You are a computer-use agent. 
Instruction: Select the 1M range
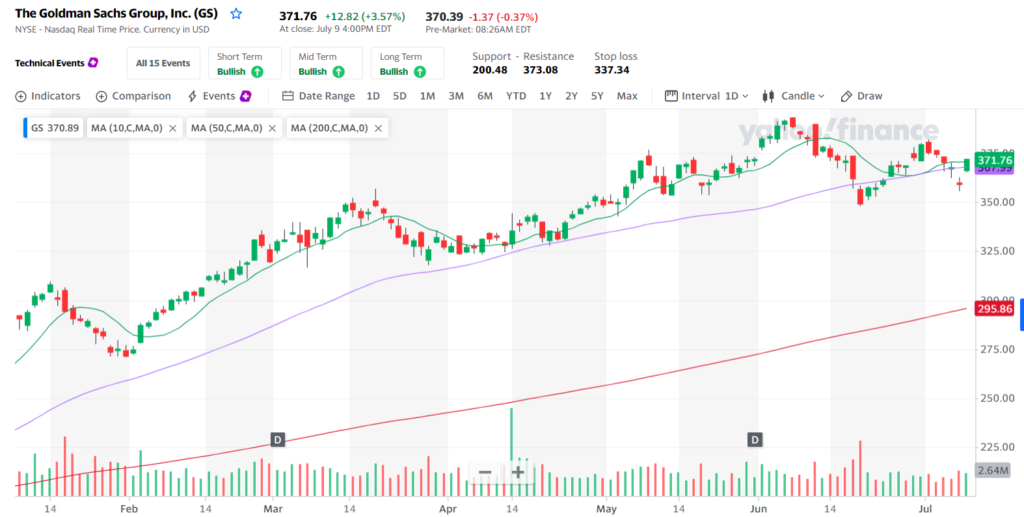[x=427, y=96]
